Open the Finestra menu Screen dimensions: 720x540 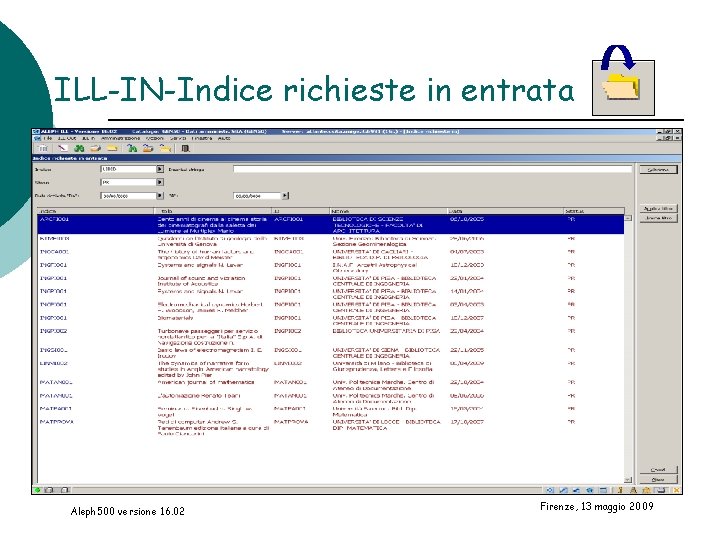[202, 138]
